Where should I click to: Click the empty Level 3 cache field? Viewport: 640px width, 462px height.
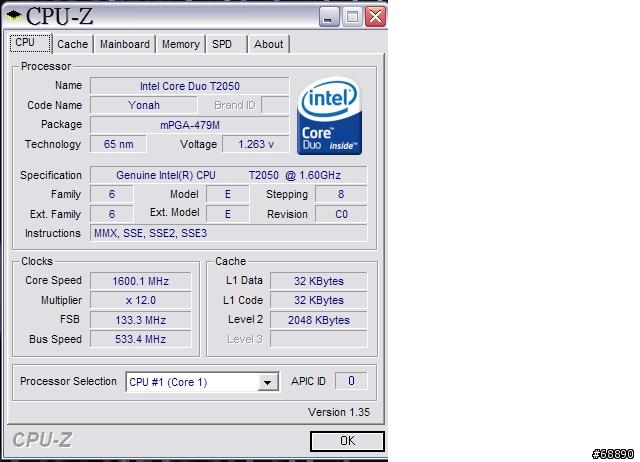pyautogui.click(x=319, y=339)
